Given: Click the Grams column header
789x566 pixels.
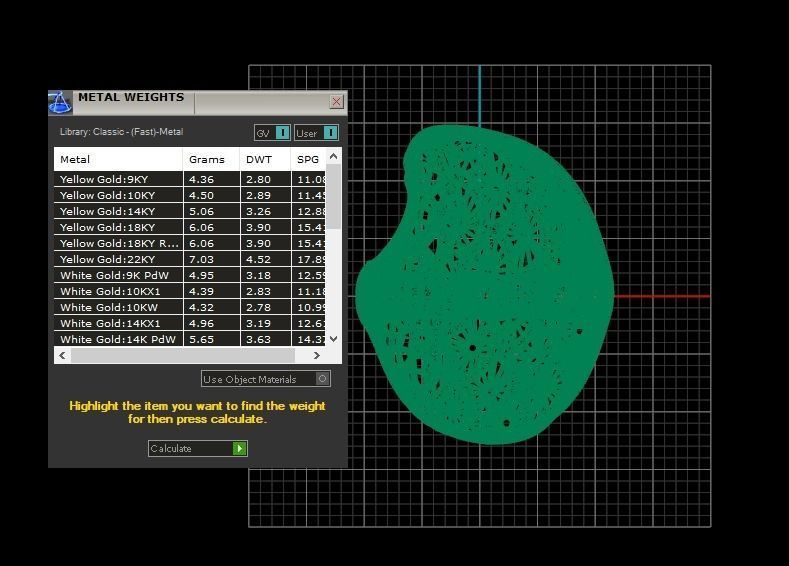Looking at the screenshot, I should point(211,159).
